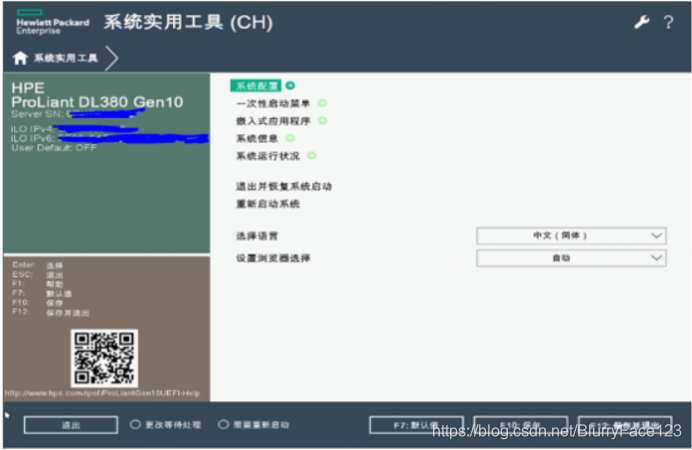
Task: Click the 设置浏览器选择 label
Action: (273, 258)
